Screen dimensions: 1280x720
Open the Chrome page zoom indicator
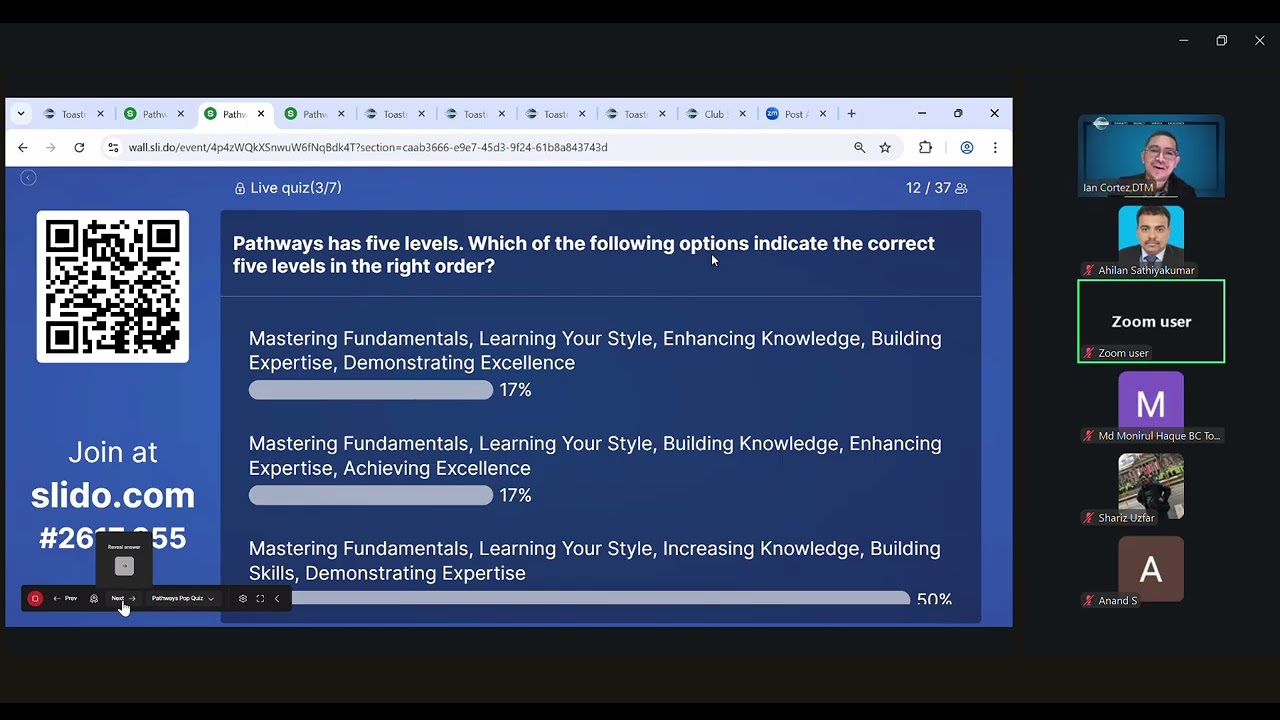click(x=859, y=147)
